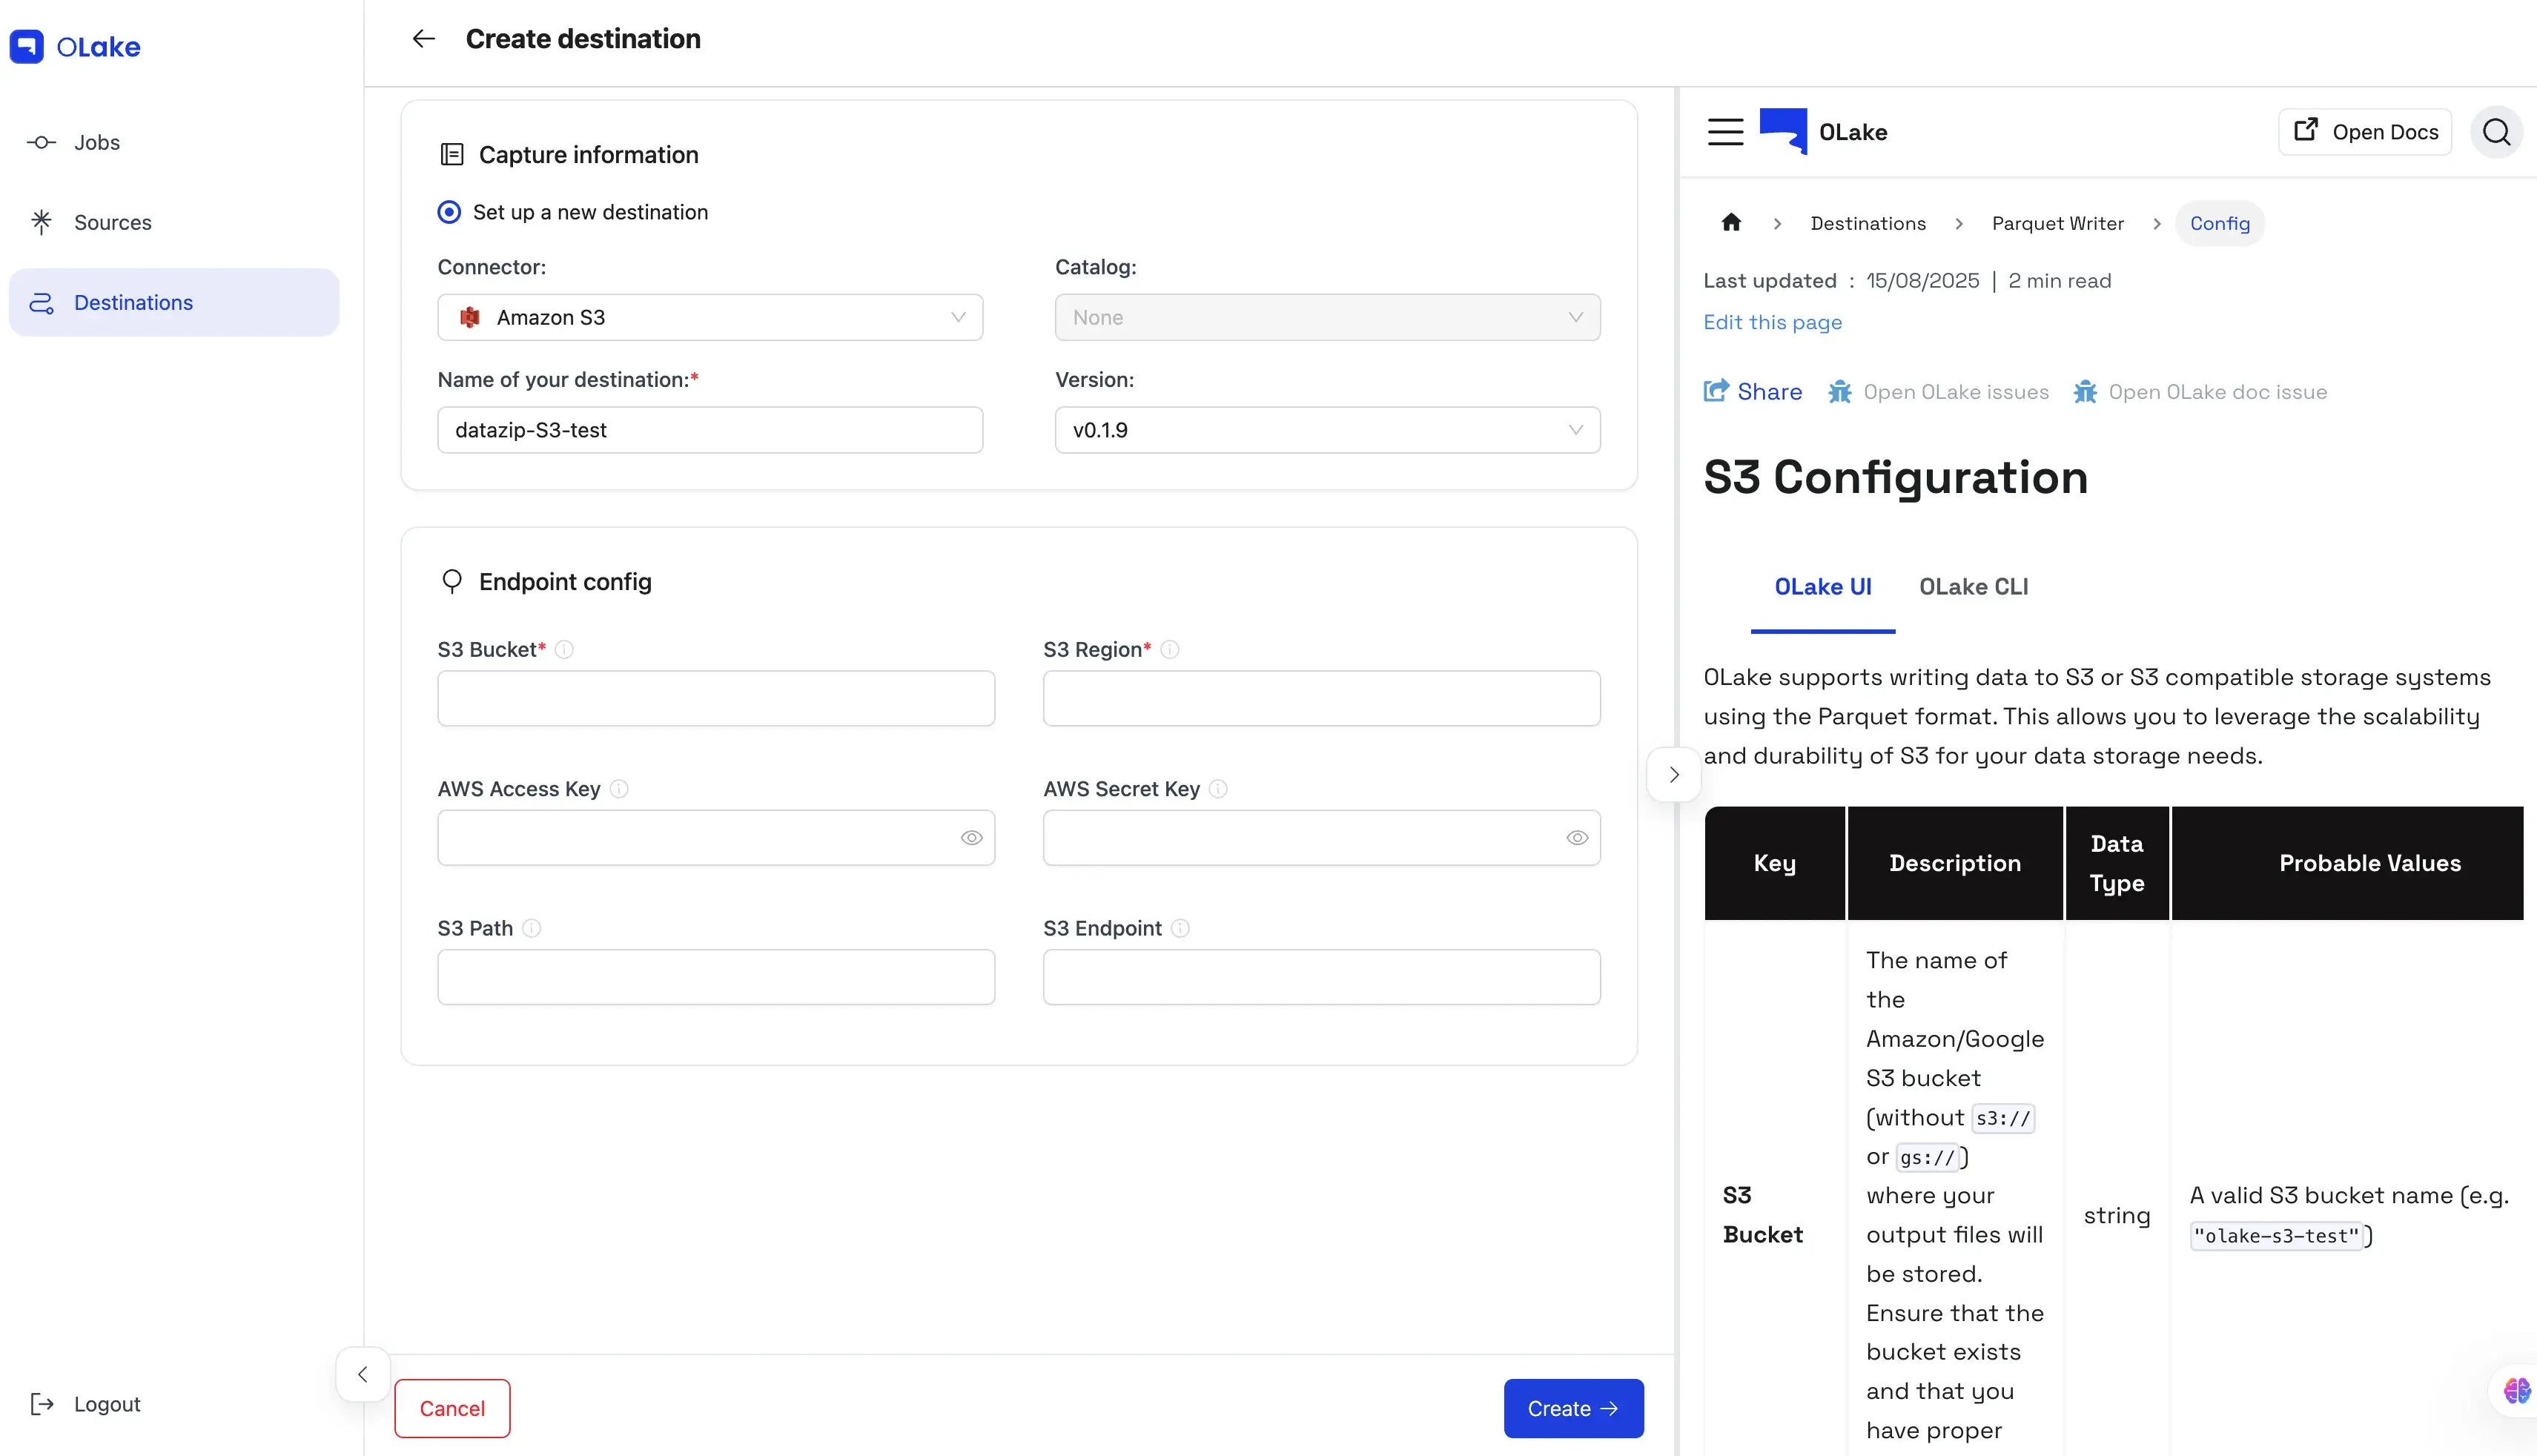Screen dimensions: 2537x1456
Task: Click the S3 Endpoint info icon
Action: [x=1180, y=928]
